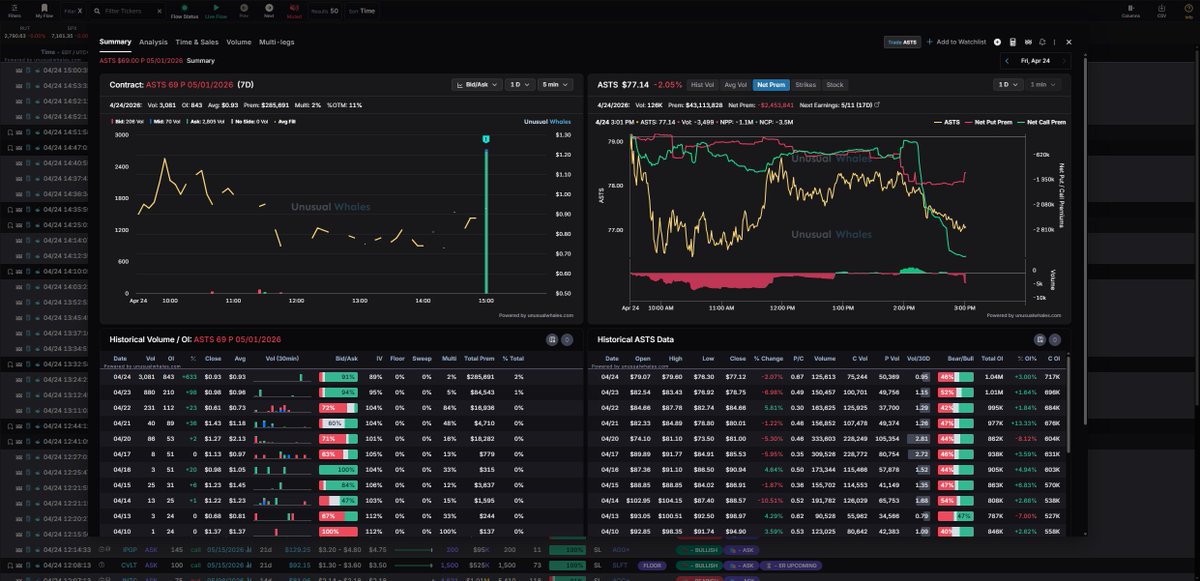This screenshot has height=581, width=1200.
Task: Select the Avg Vol chart mode
Action: pos(735,85)
